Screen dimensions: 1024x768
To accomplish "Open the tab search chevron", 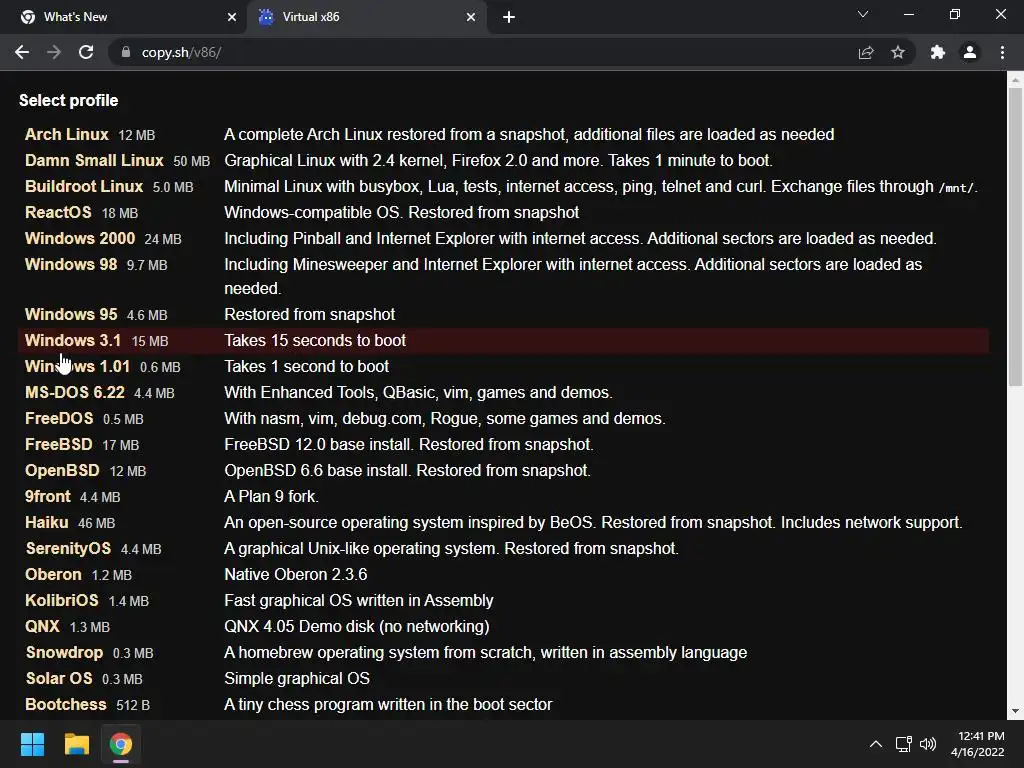I will 863,14.
